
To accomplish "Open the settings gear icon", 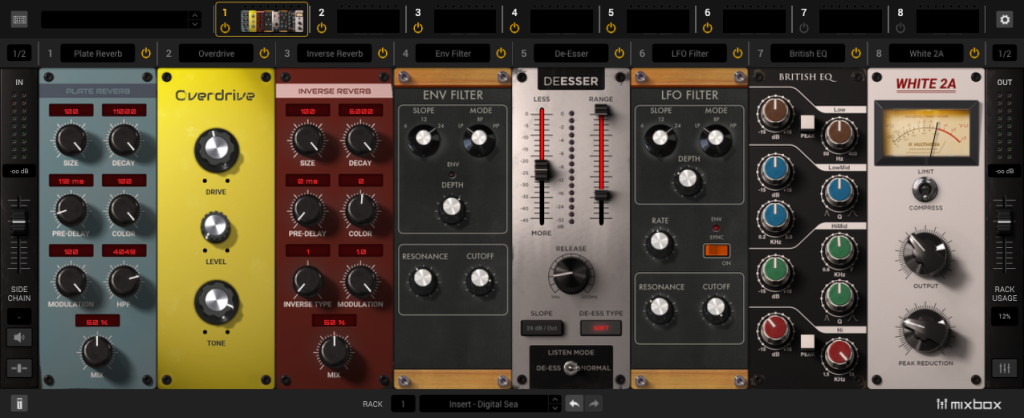I will [x=1004, y=20].
